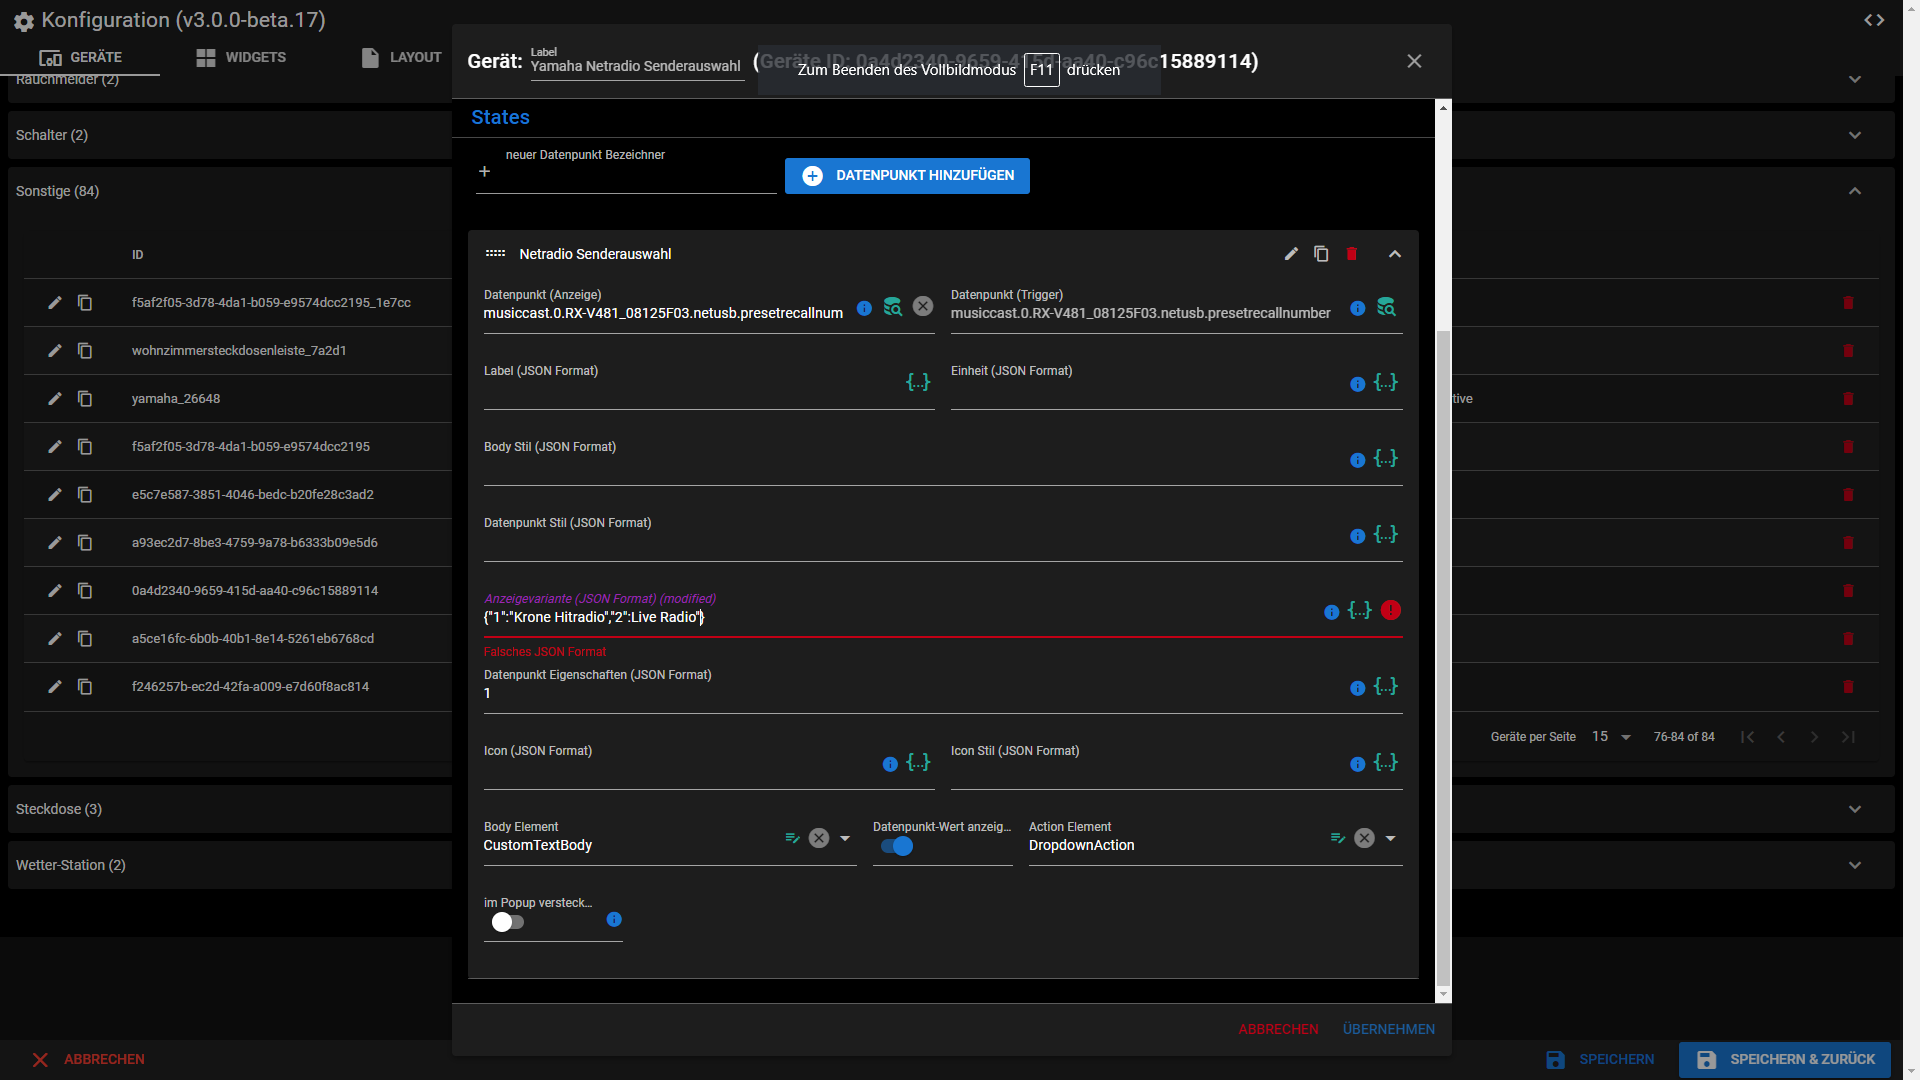The width and height of the screenshot is (1920, 1080).
Task: Open object browser for Datenpunkt (Trigger)
Action: [x=1386, y=307]
